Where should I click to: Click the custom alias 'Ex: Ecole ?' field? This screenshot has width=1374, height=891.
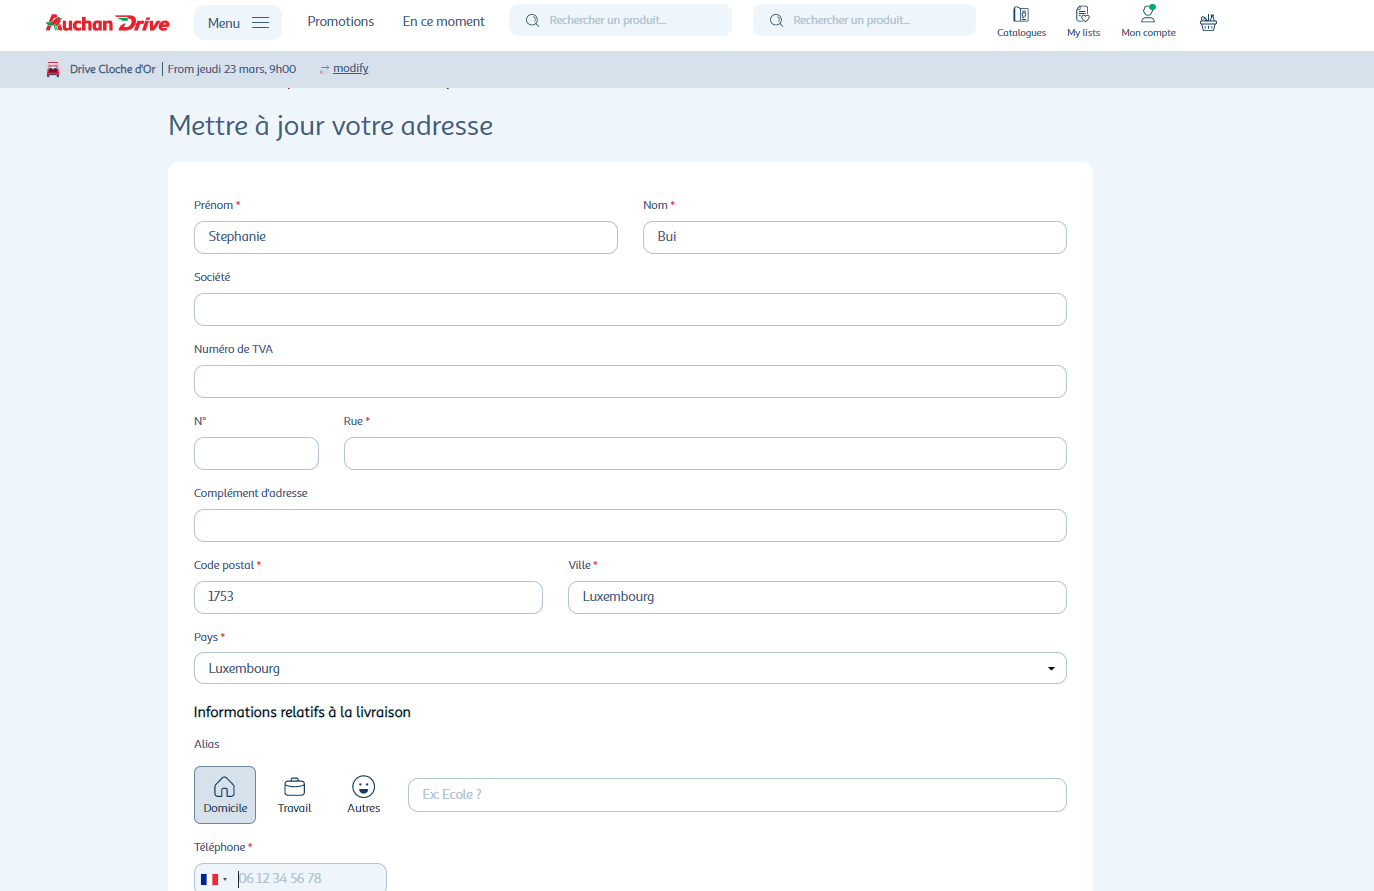point(737,795)
